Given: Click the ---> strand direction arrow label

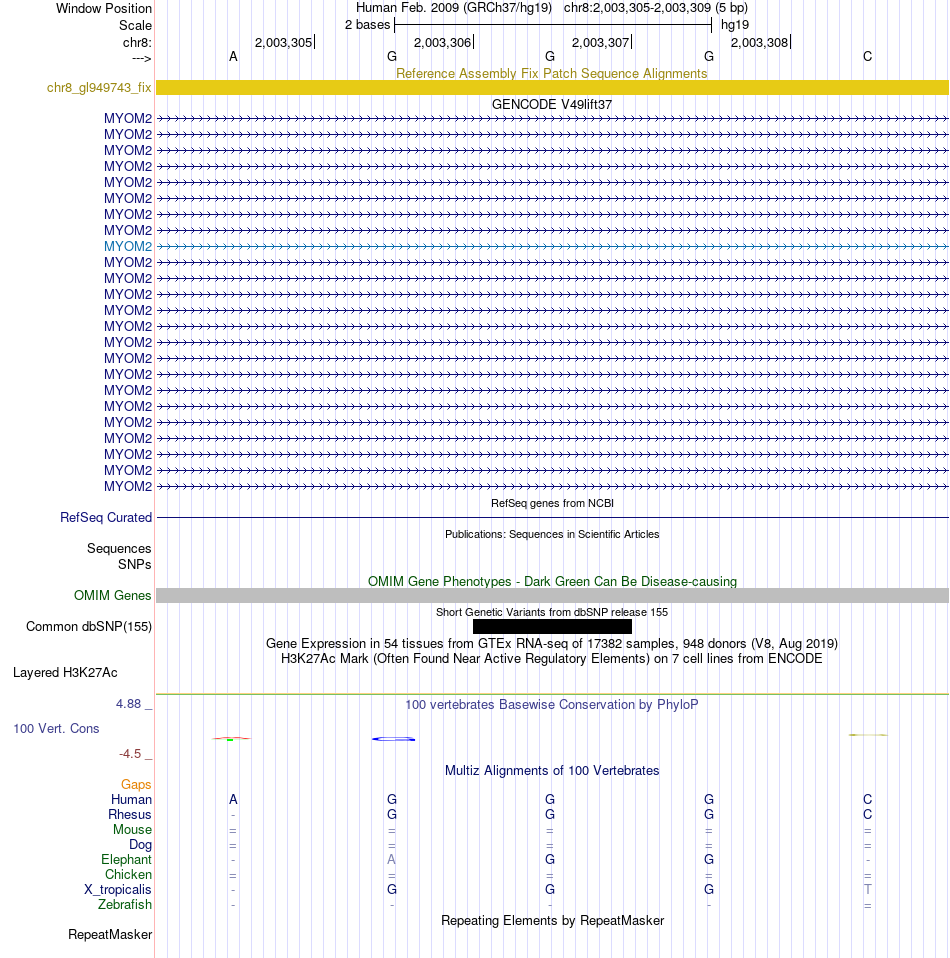Looking at the screenshot, I should [x=141, y=58].
